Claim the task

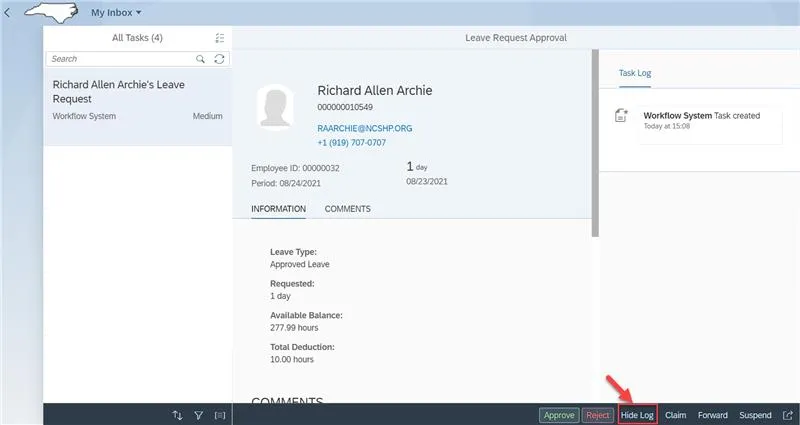[x=676, y=415]
